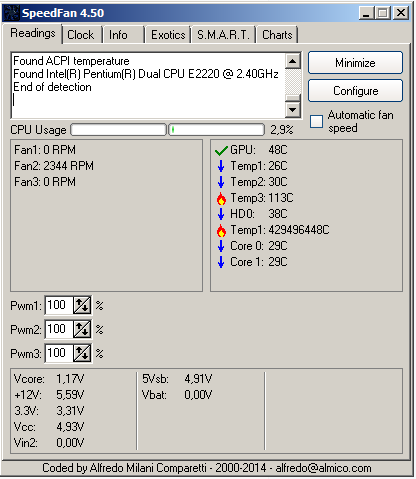
Task: Open the Clock tab
Action: pyautogui.click(x=81, y=35)
